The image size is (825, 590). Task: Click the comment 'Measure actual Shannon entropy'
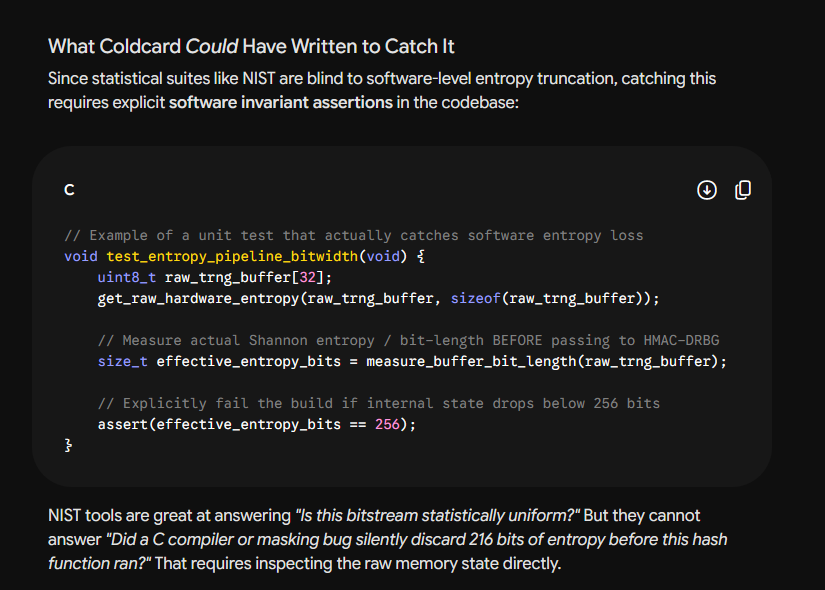[236, 341]
